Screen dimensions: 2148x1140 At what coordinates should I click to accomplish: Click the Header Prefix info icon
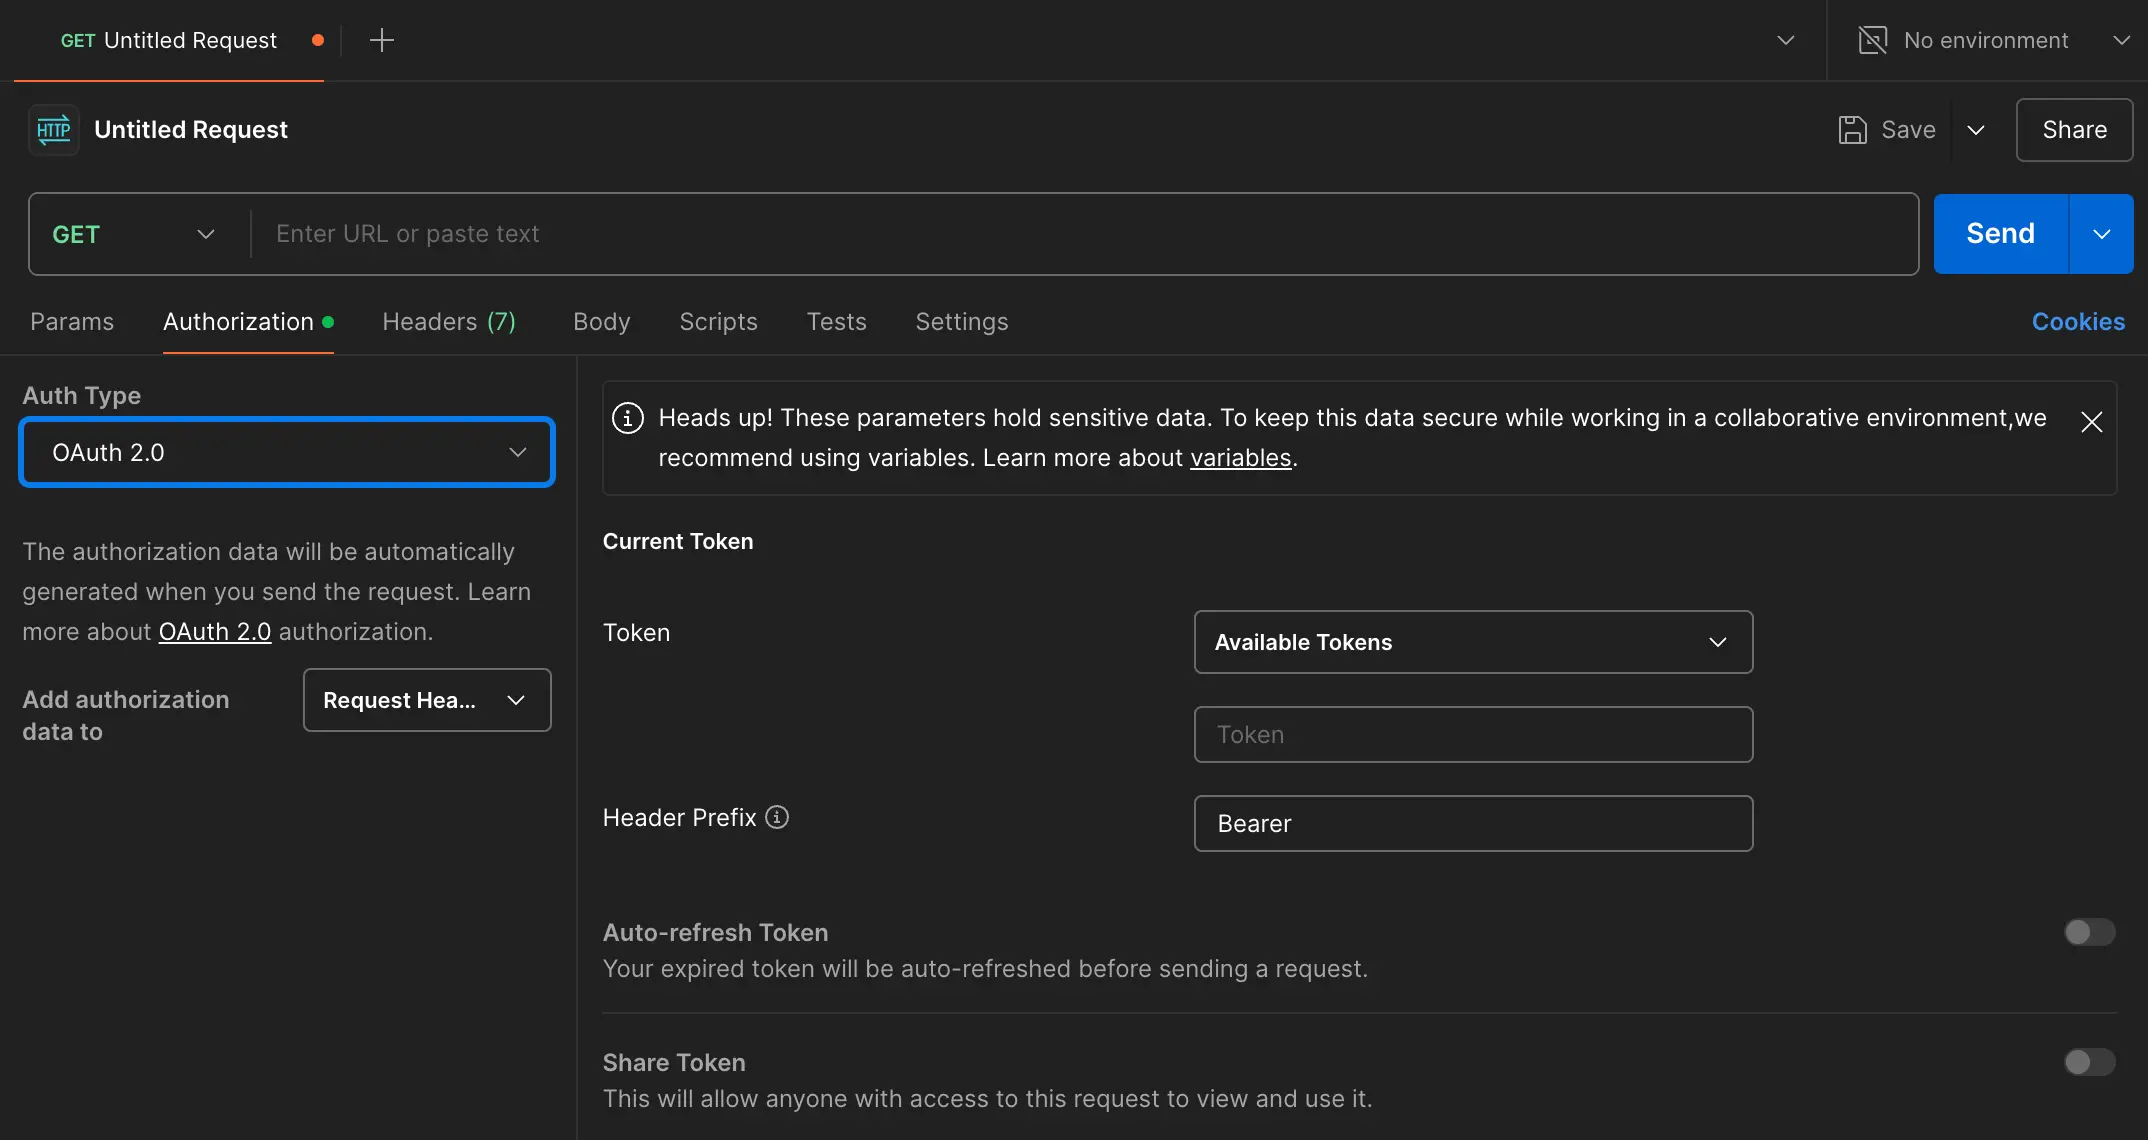click(x=777, y=817)
